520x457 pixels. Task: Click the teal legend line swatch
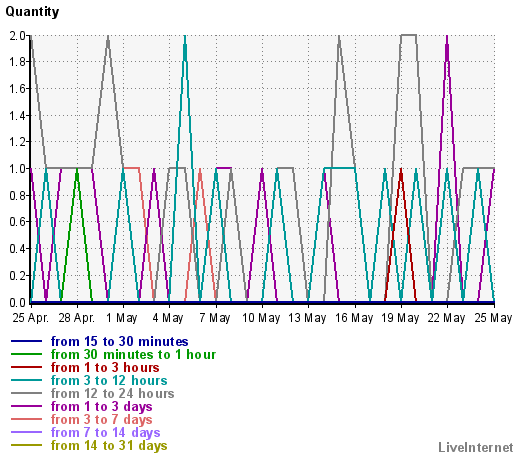point(26,380)
